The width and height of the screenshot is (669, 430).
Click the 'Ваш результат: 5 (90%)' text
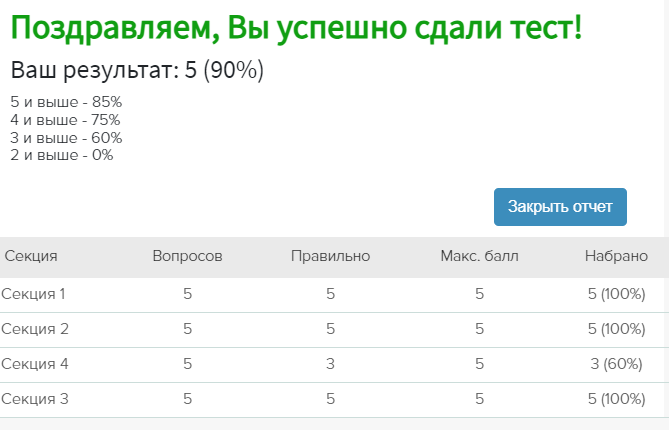coord(137,71)
